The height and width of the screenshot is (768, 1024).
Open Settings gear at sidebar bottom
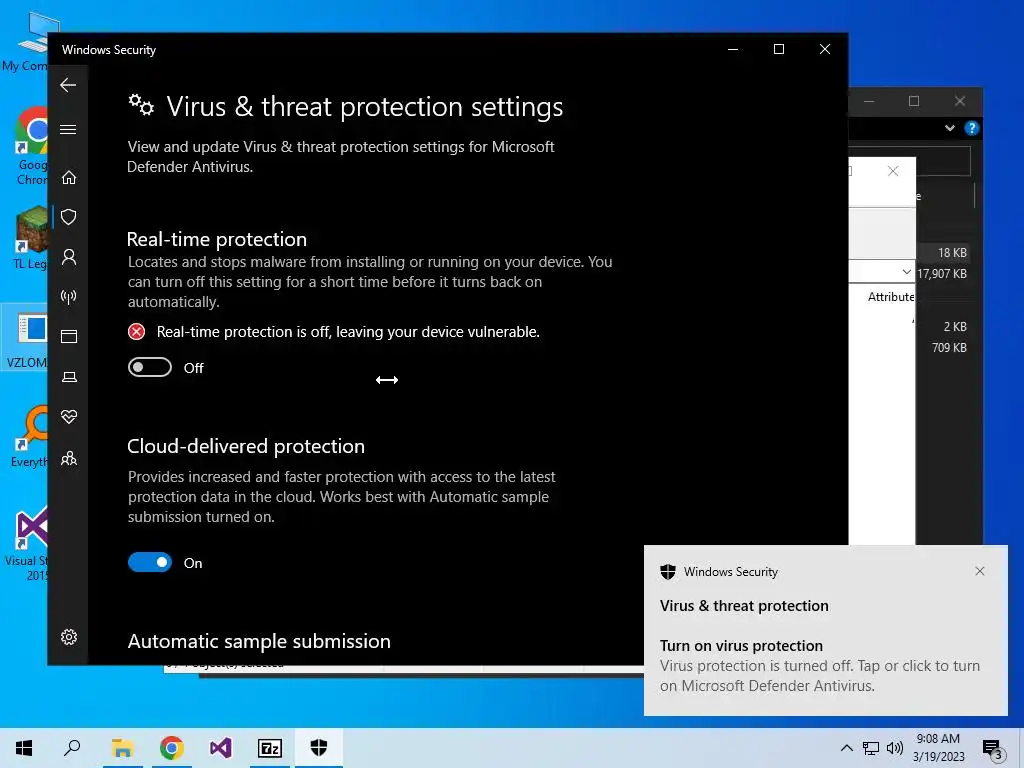[69, 637]
